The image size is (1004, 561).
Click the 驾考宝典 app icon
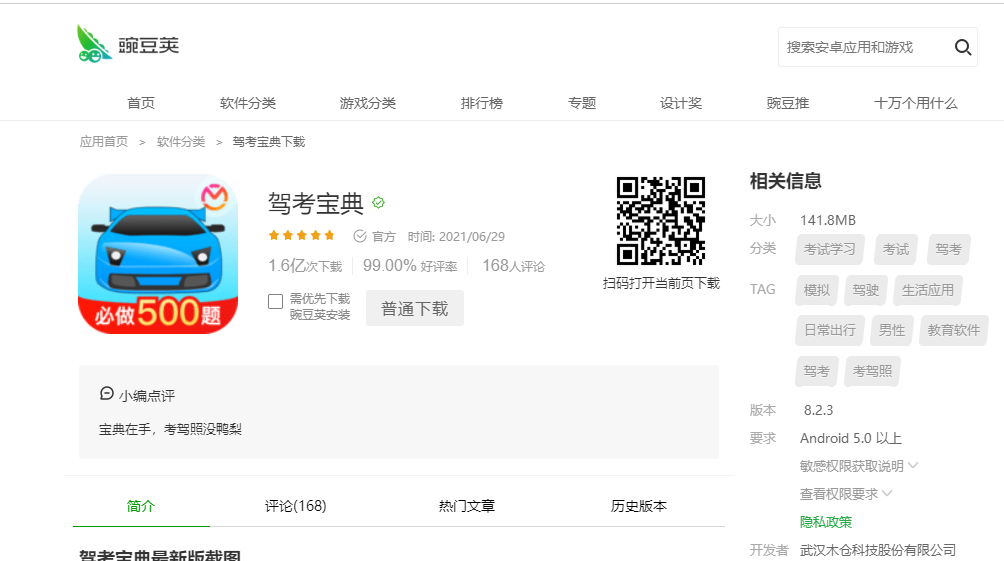point(158,254)
